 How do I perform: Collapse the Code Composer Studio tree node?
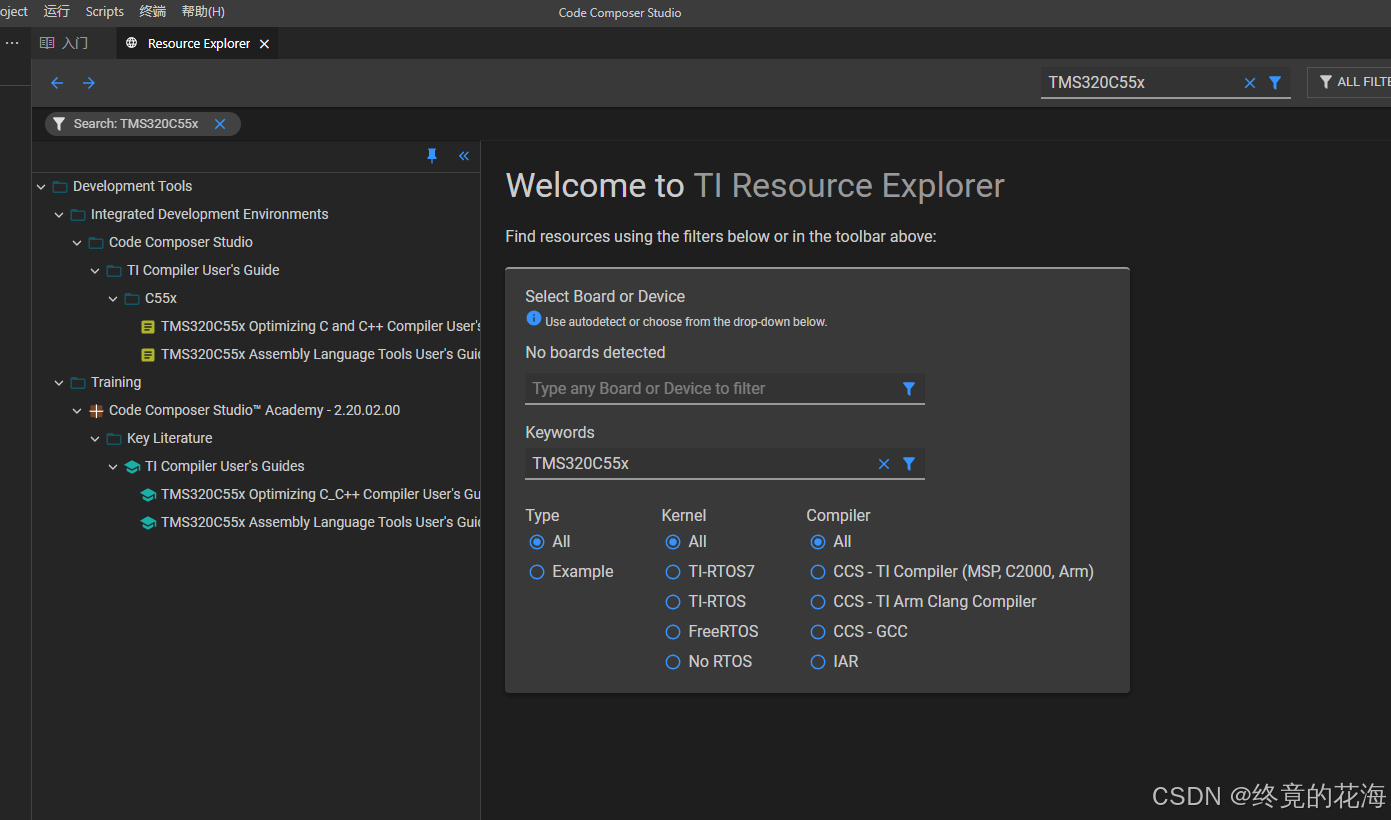click(77, 243)
